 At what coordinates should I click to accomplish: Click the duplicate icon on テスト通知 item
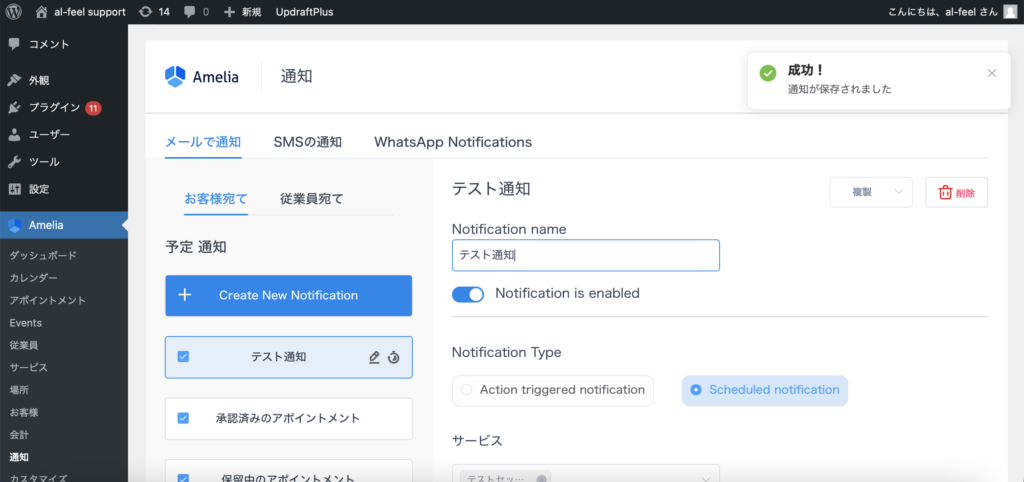pos(394,357)
